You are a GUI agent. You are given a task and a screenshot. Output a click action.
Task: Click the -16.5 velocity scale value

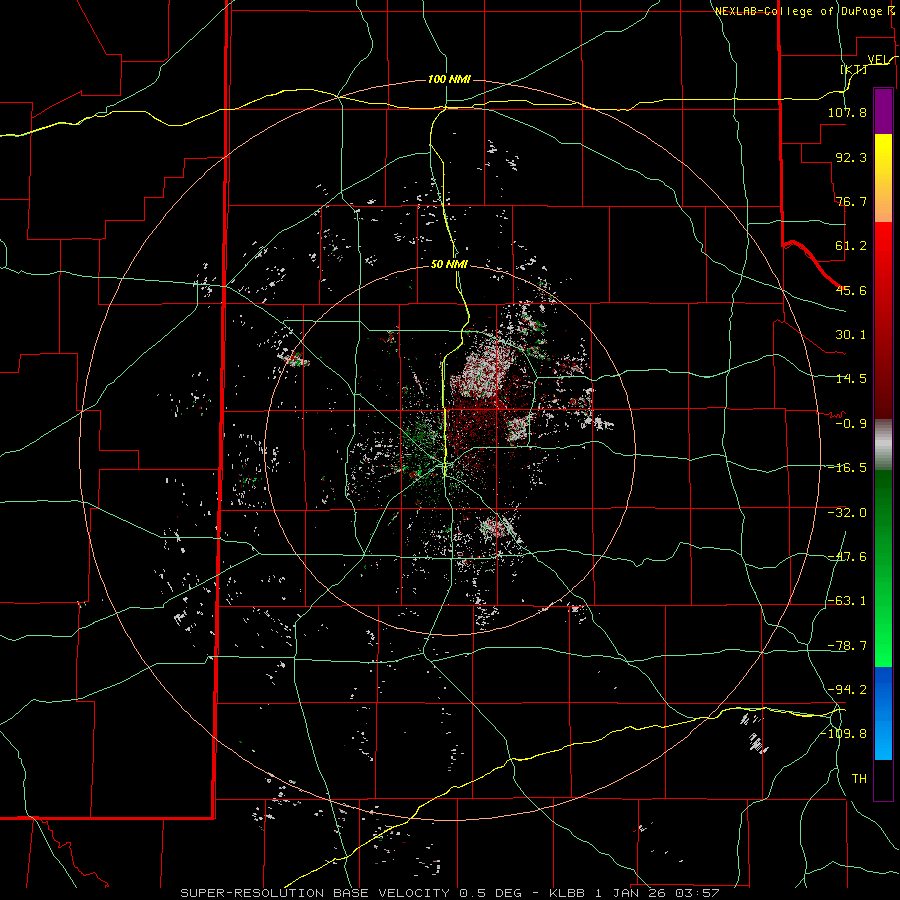tap(847, 468)
